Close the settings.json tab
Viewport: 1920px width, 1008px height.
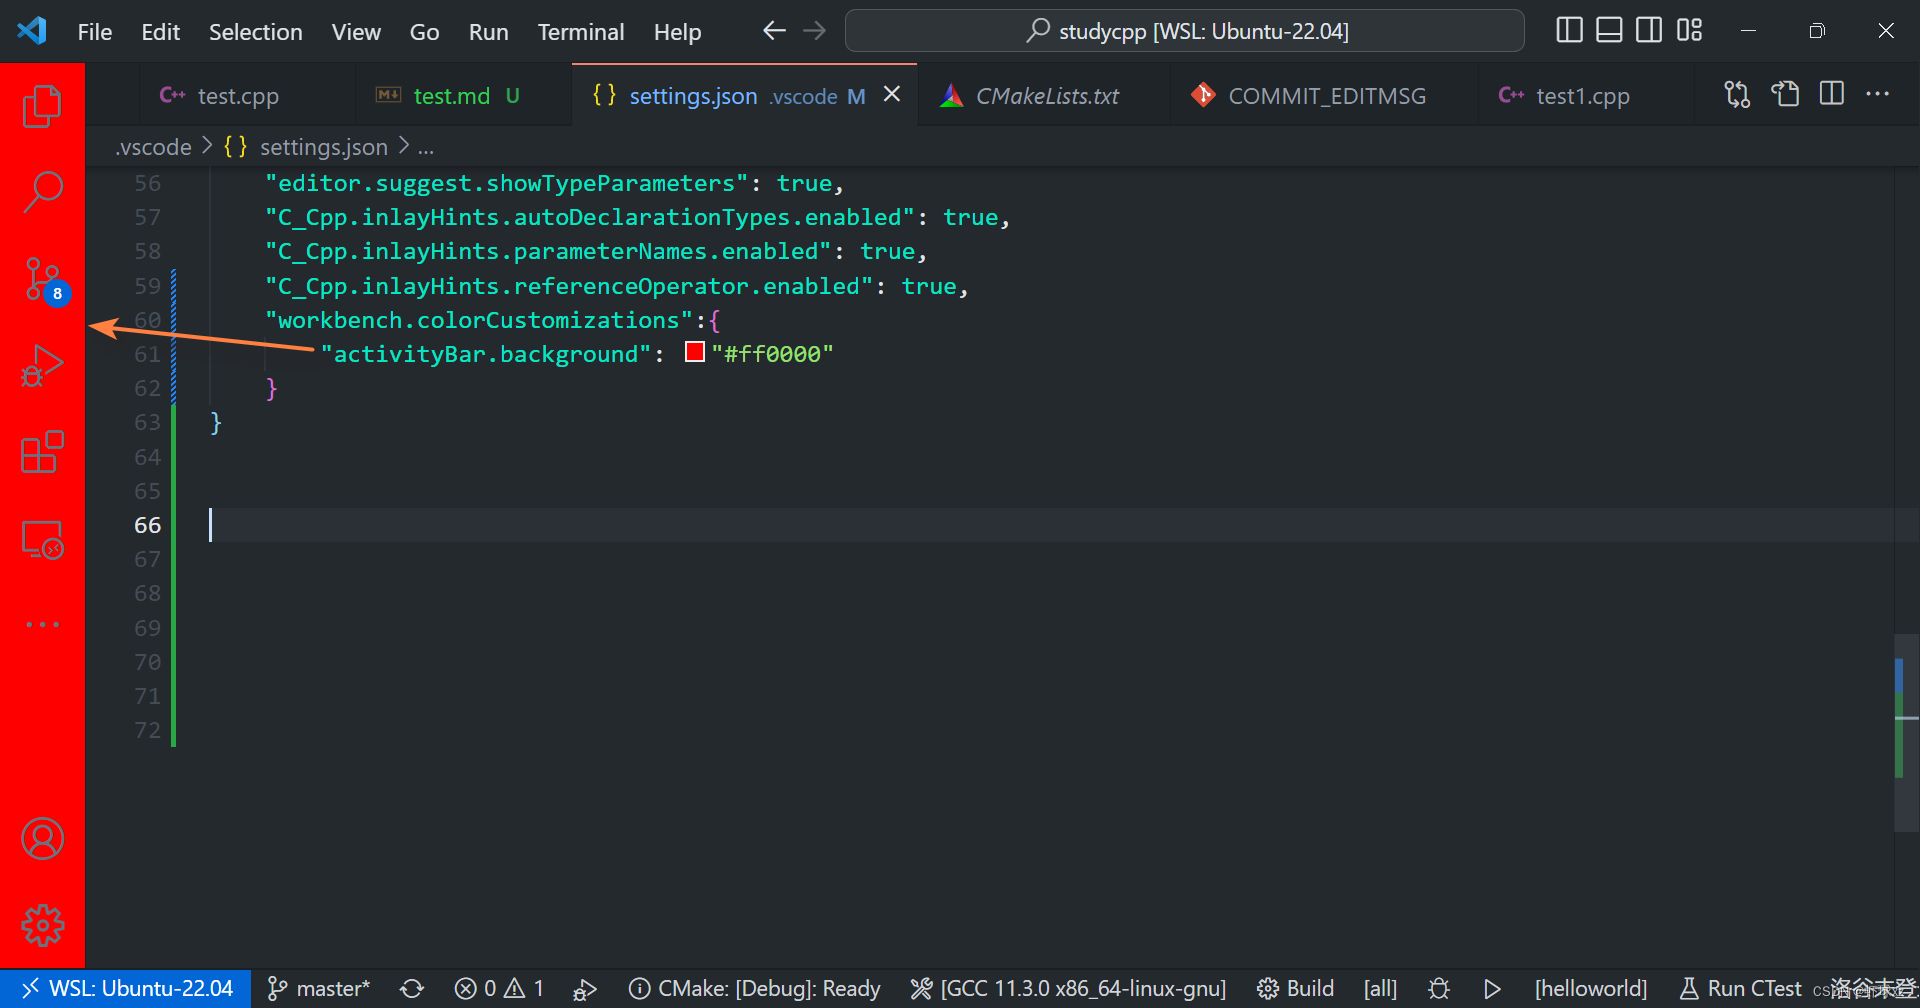[892, 94]
